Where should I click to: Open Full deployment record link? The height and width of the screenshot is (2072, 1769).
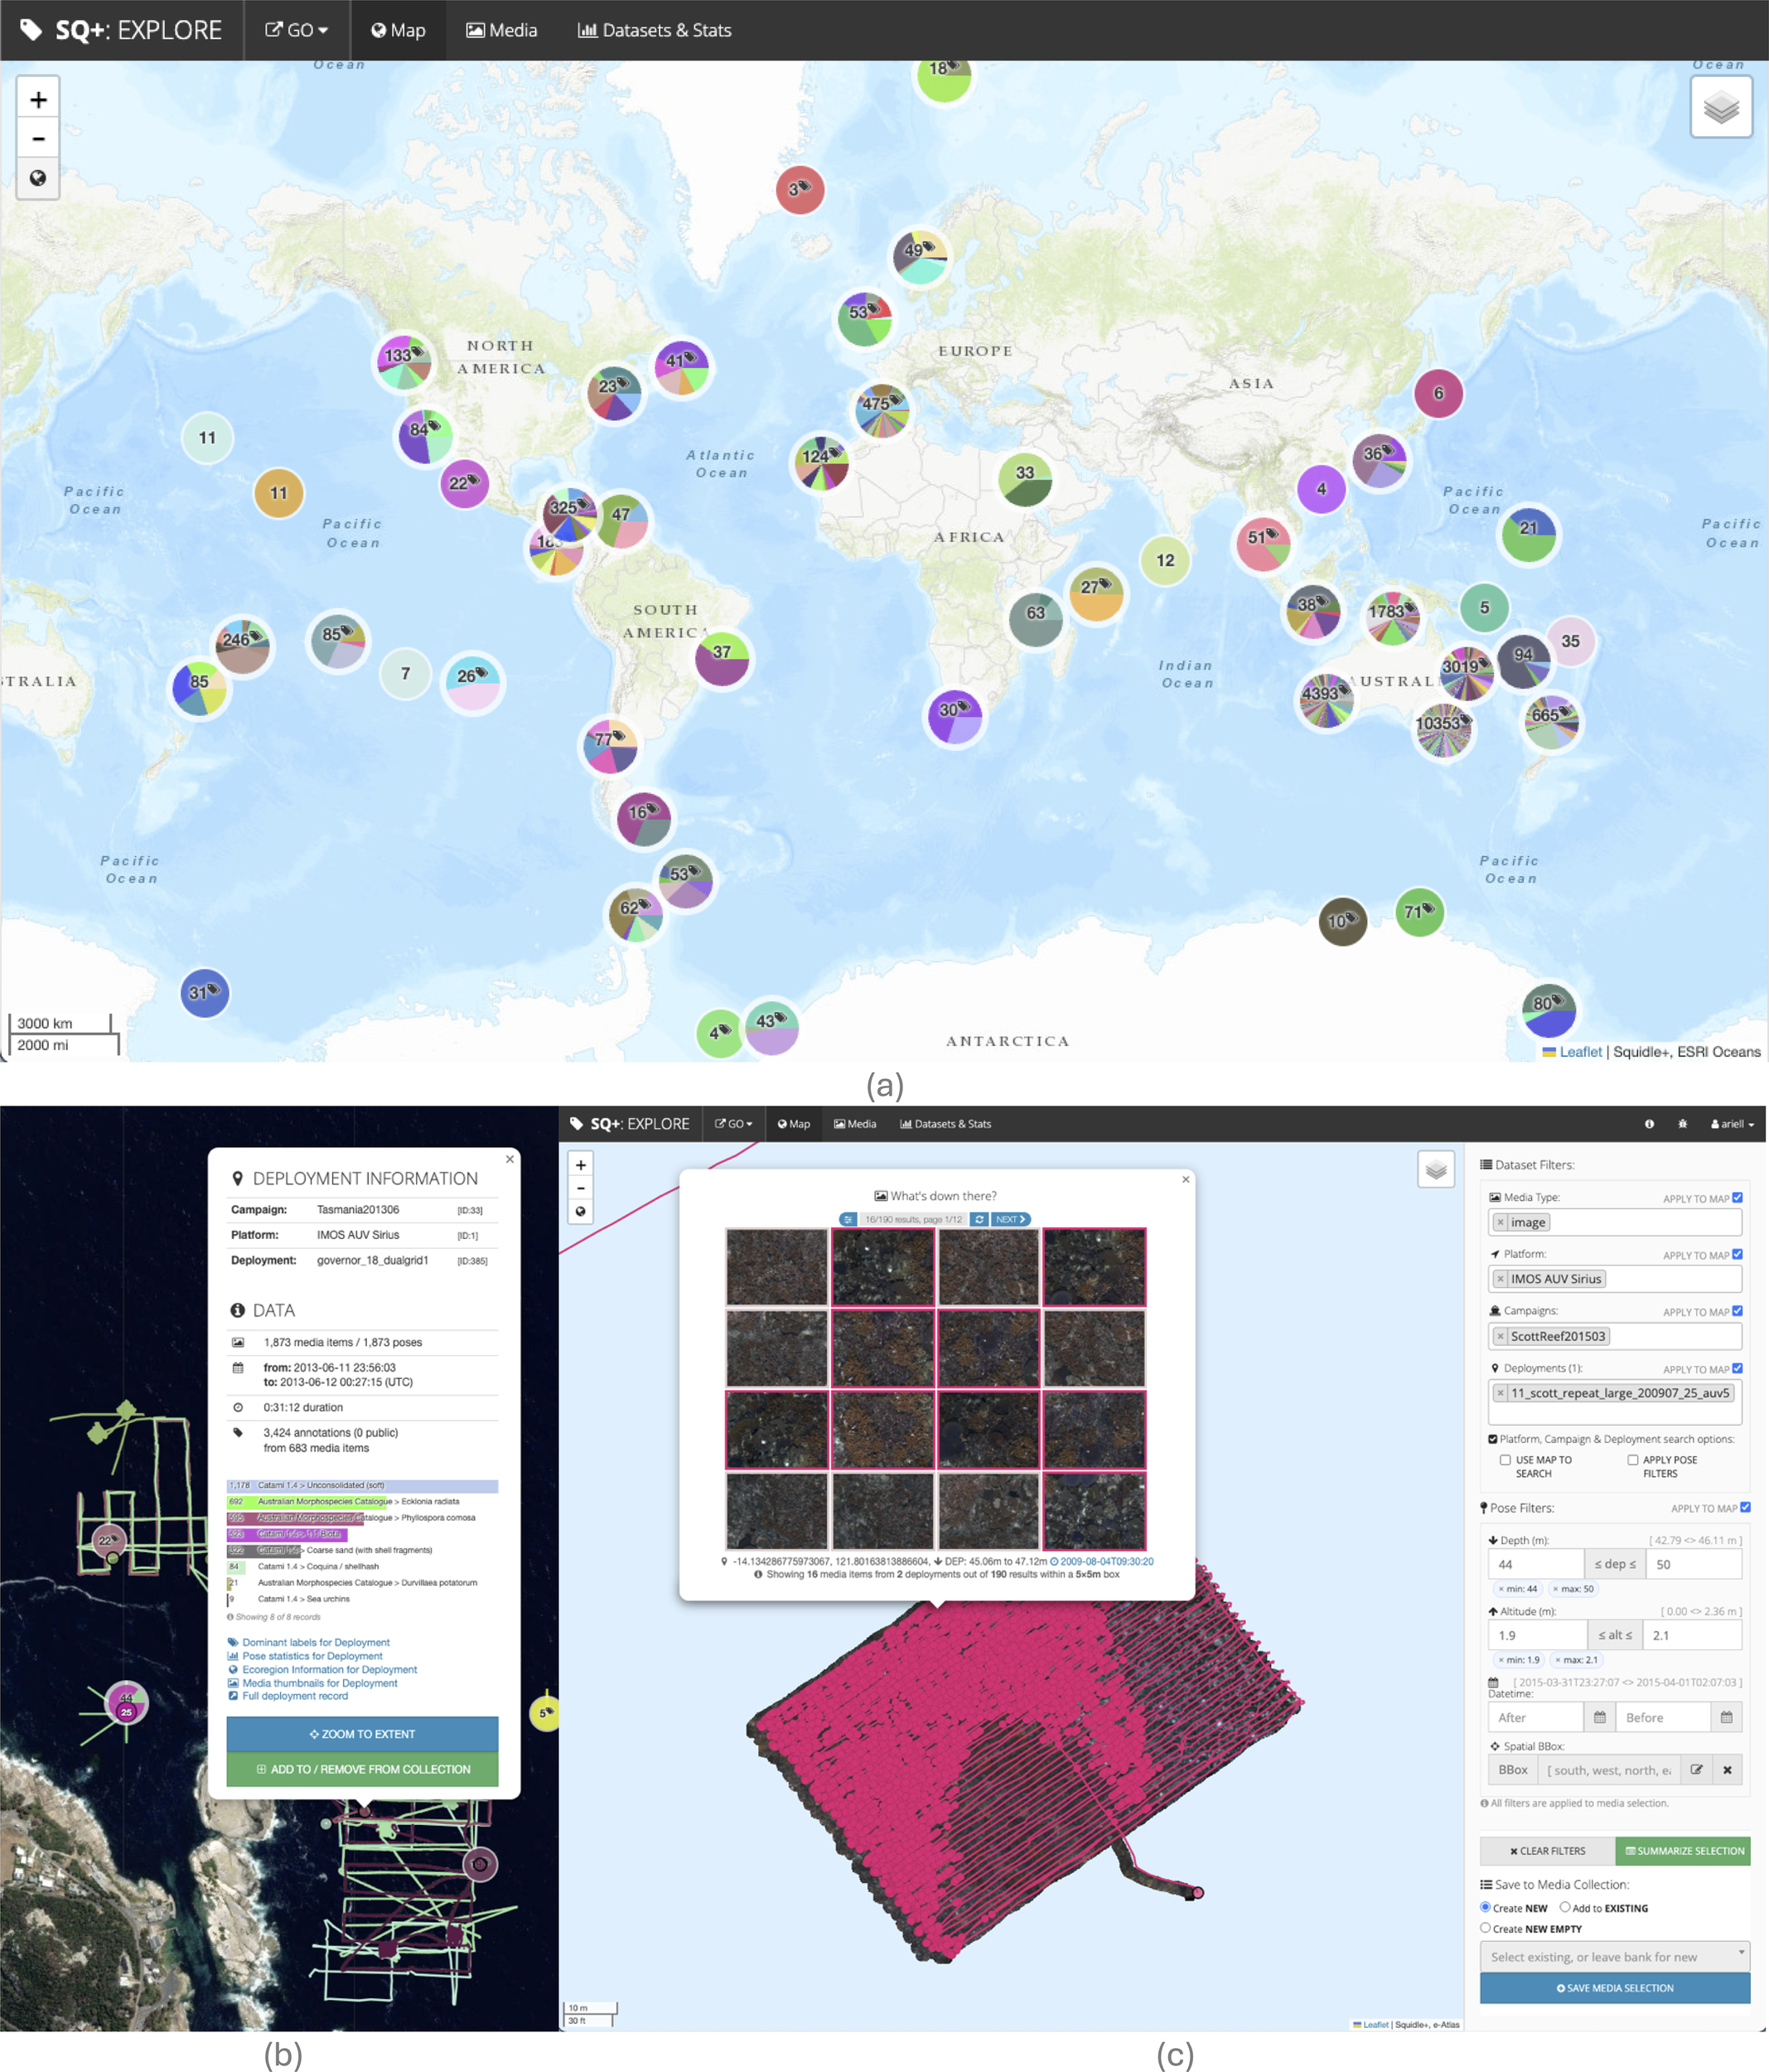(x=294, y=1696)
